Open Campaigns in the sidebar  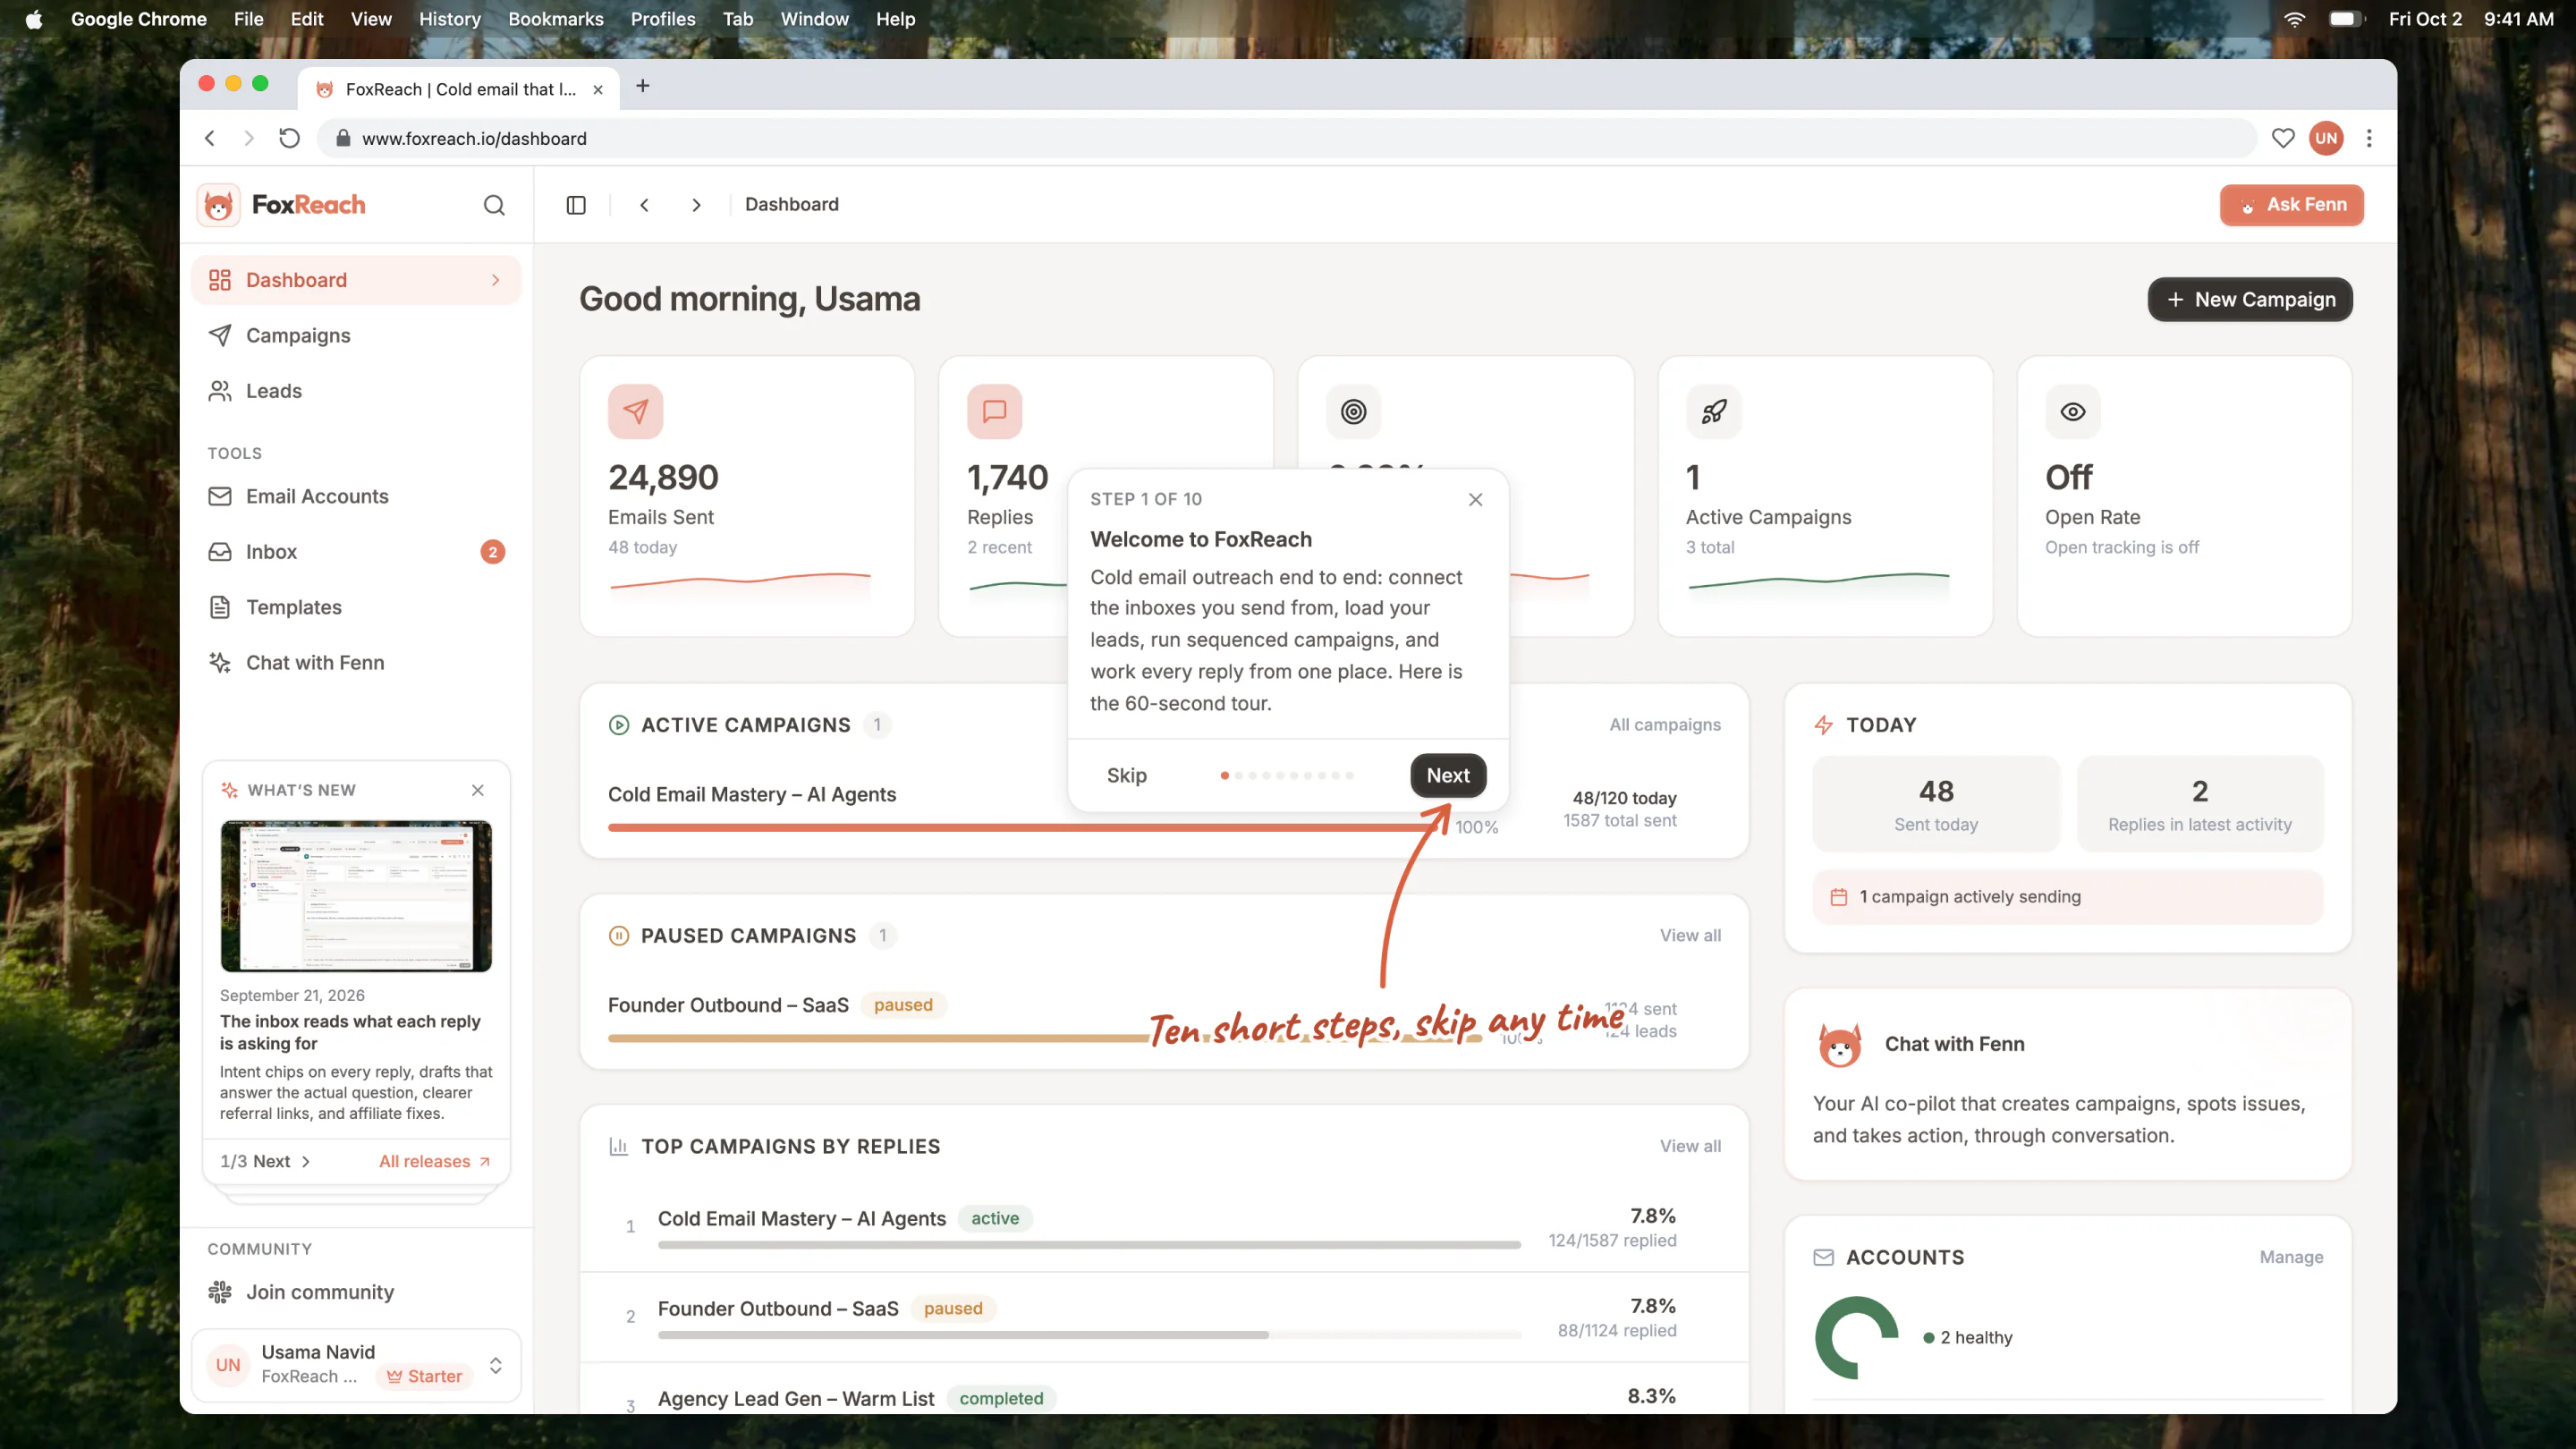coord(356,335)
